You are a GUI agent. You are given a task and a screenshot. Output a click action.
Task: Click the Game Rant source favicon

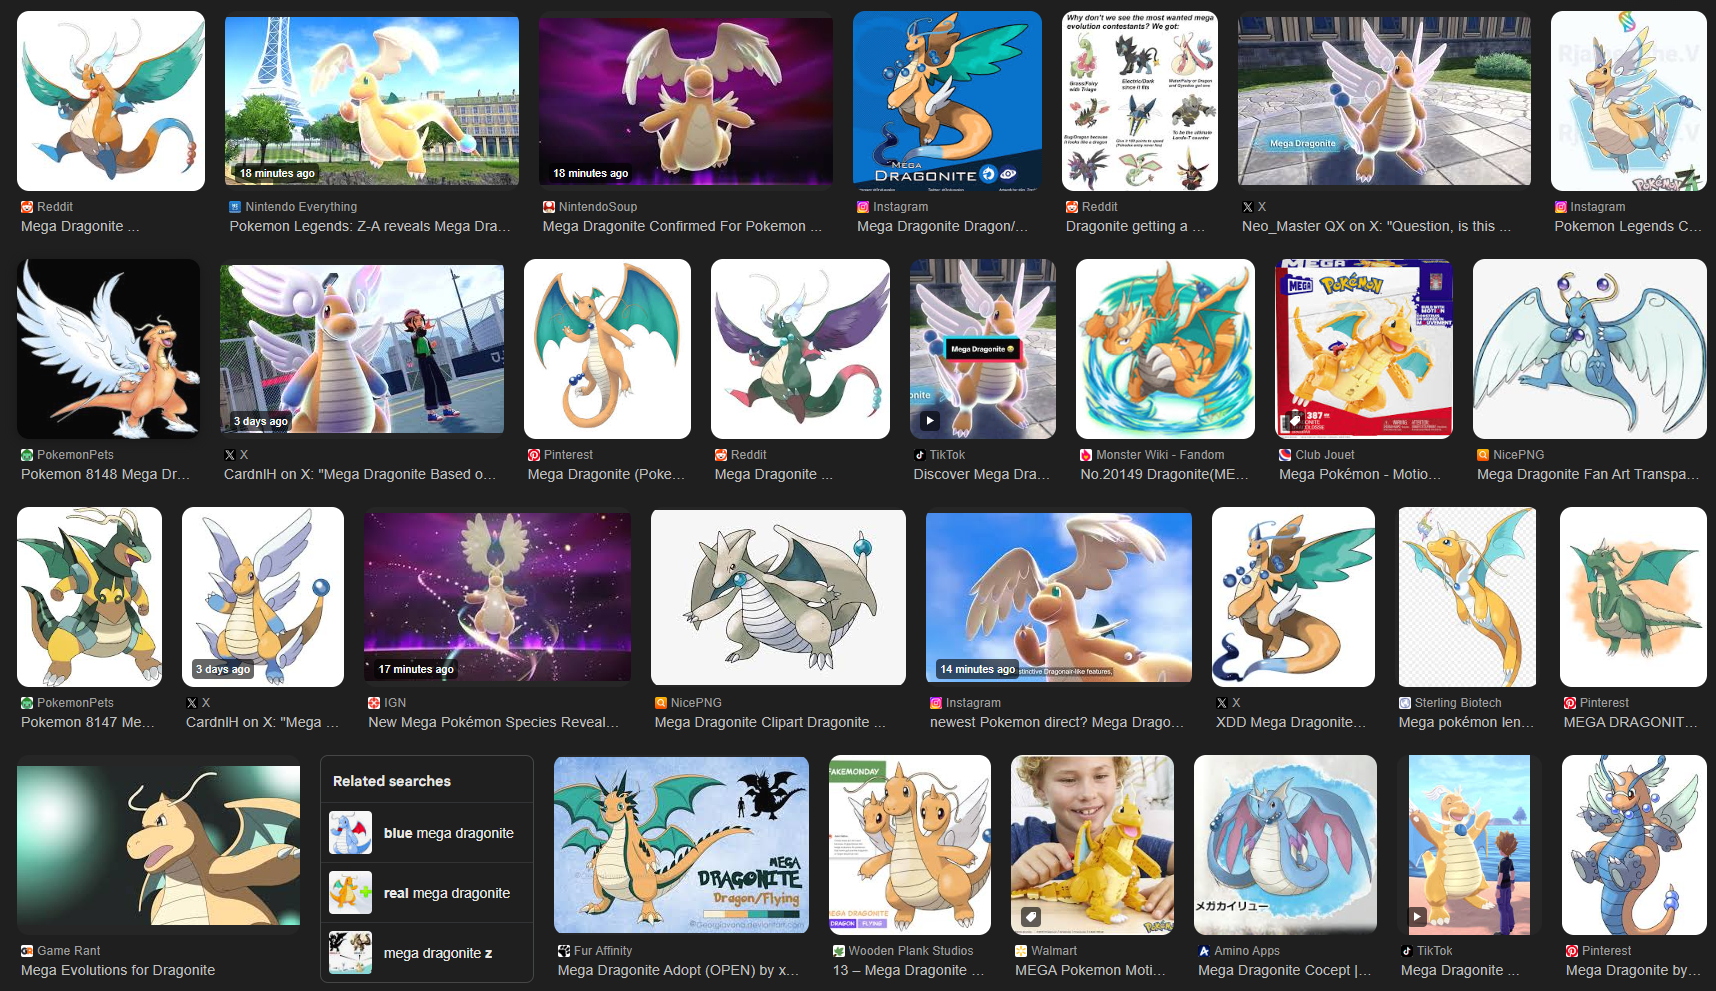27,951
